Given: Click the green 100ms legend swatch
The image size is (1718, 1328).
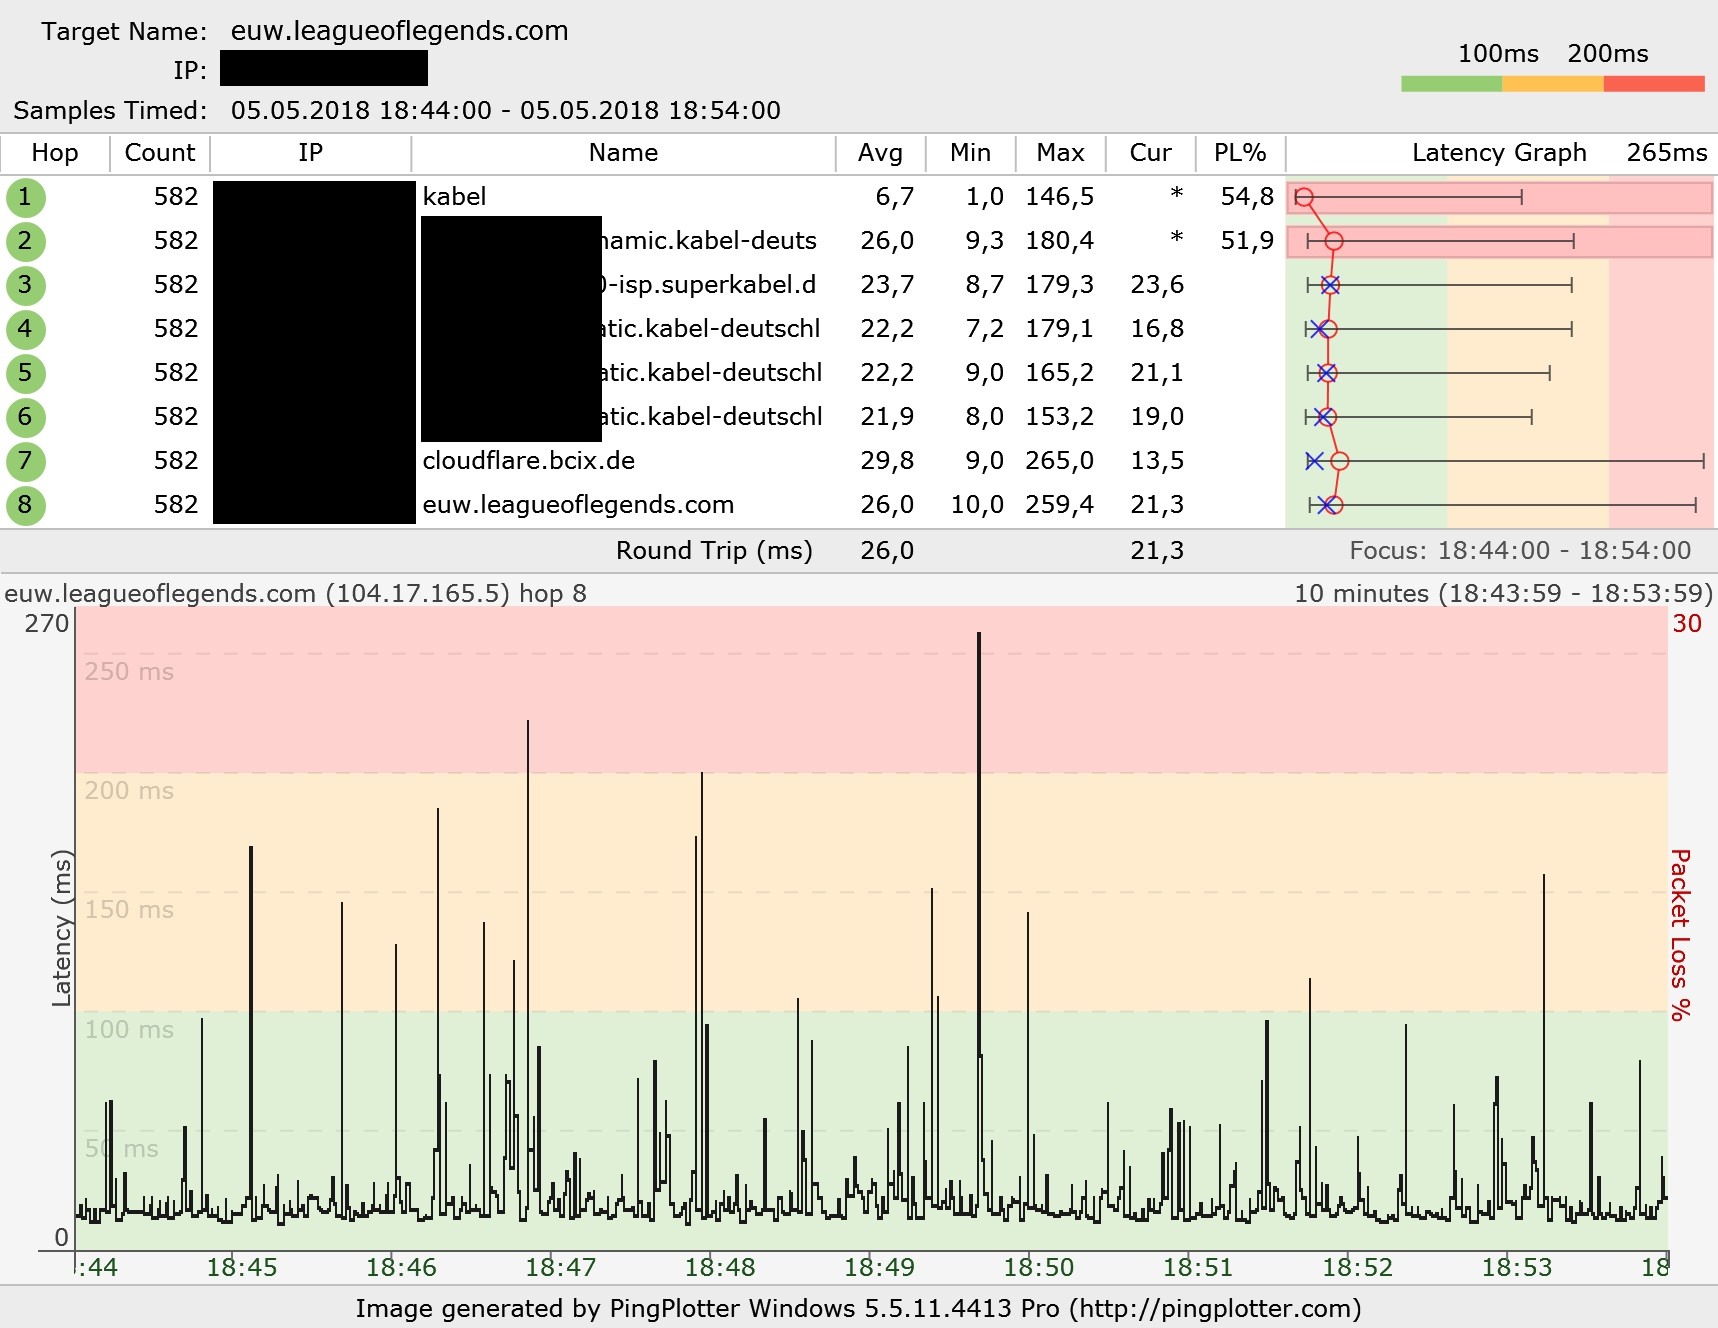Looking at the screenshot, I should (x=1451, y=84).
